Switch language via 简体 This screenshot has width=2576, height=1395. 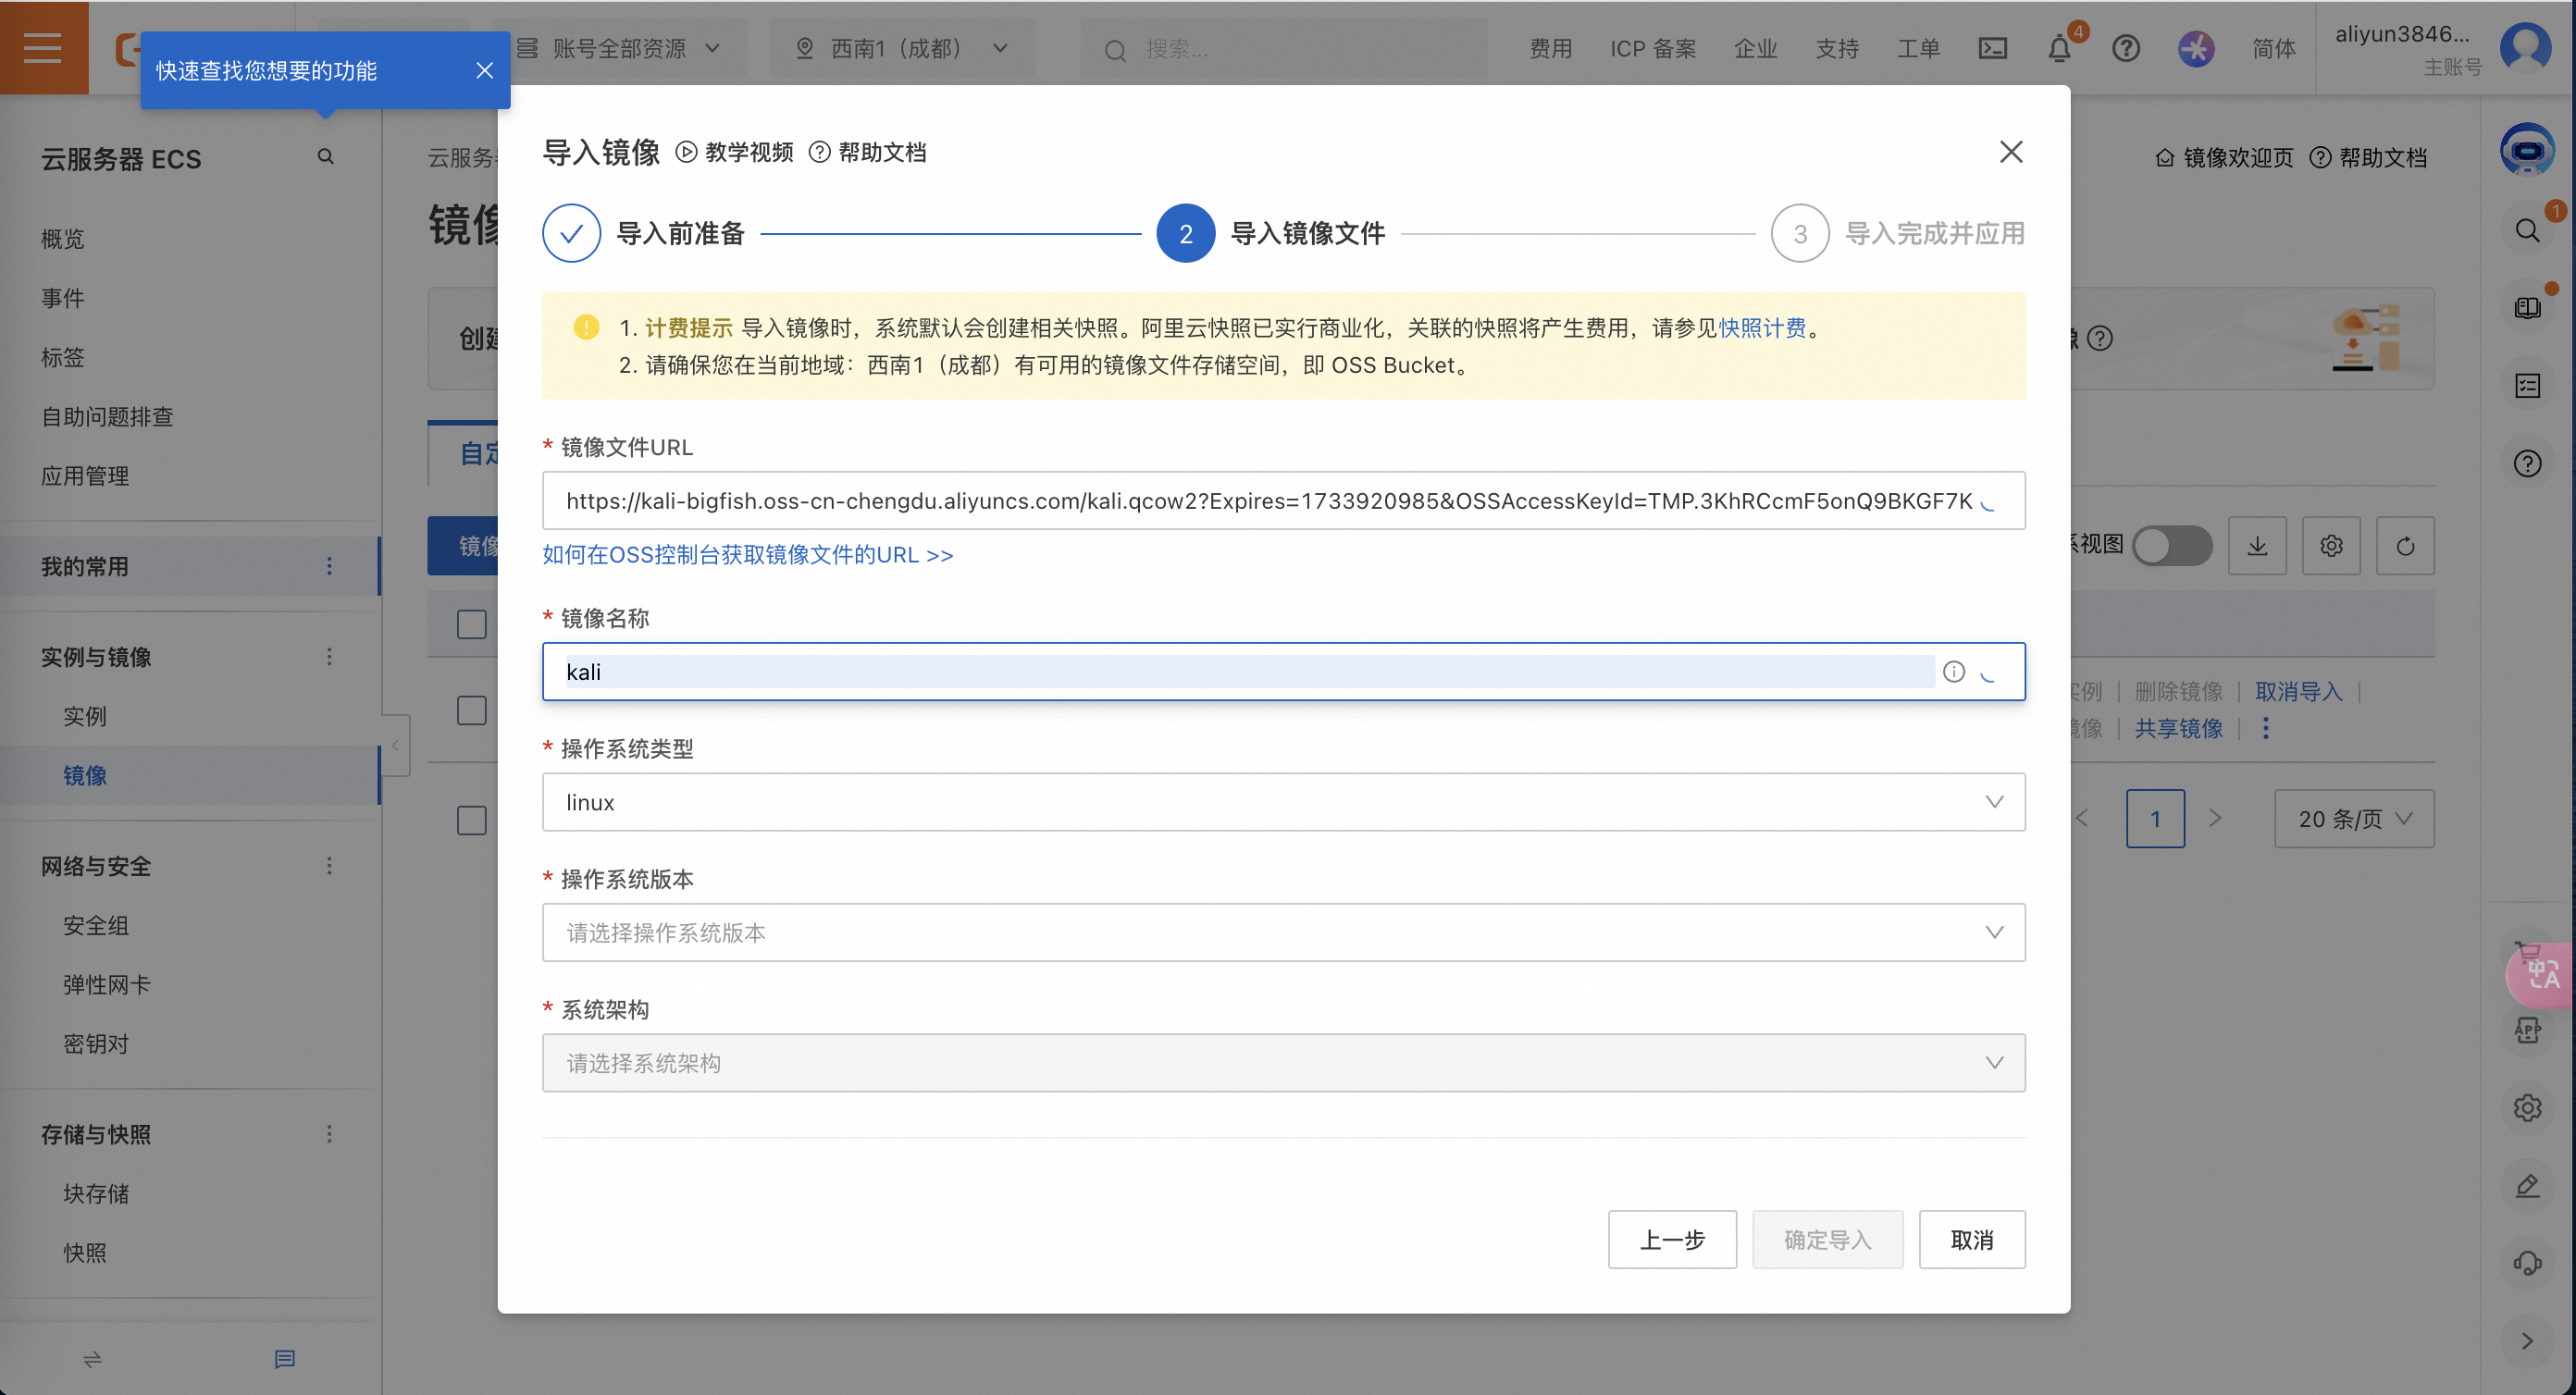coord(2273,48)
